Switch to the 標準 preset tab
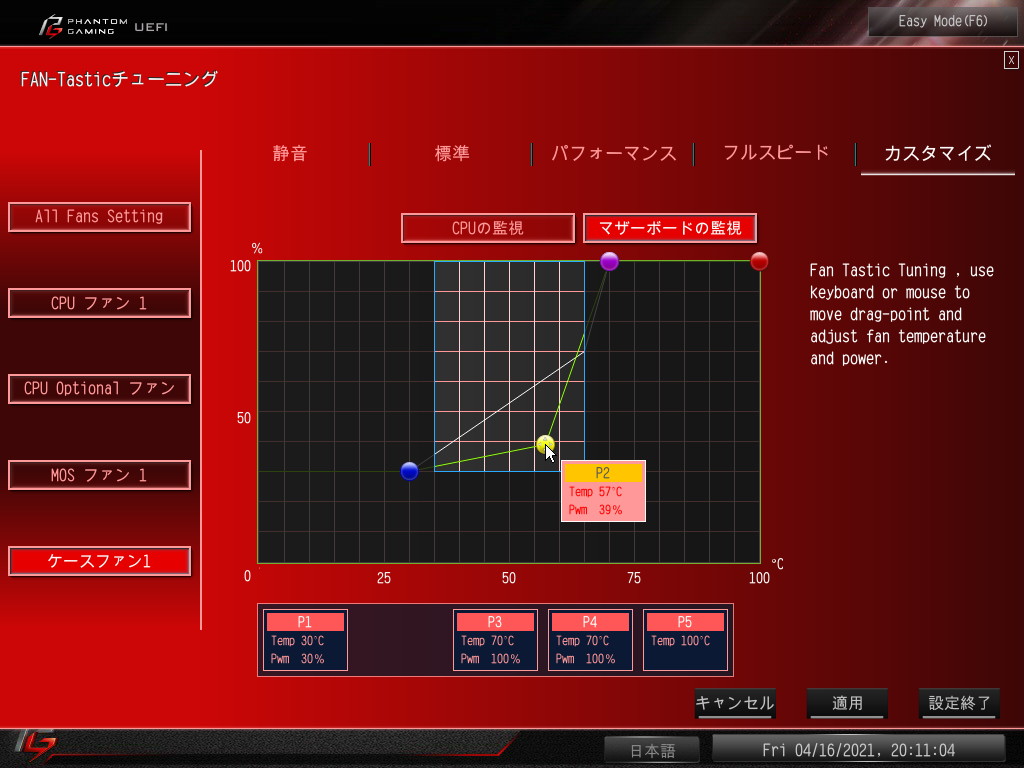The height and width of the screenshot is (768, 1024). tap(452, 153)
